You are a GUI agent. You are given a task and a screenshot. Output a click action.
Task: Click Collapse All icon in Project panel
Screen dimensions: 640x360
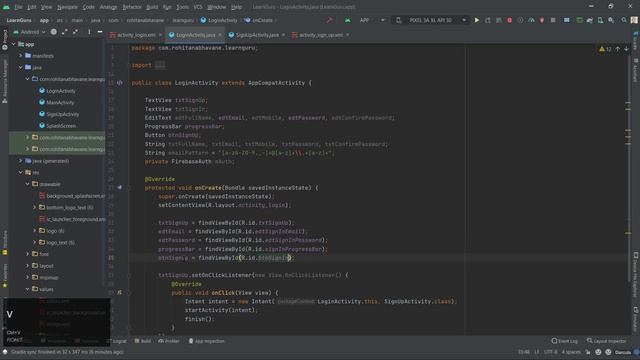pyautogui.click(x=76, y=32)
